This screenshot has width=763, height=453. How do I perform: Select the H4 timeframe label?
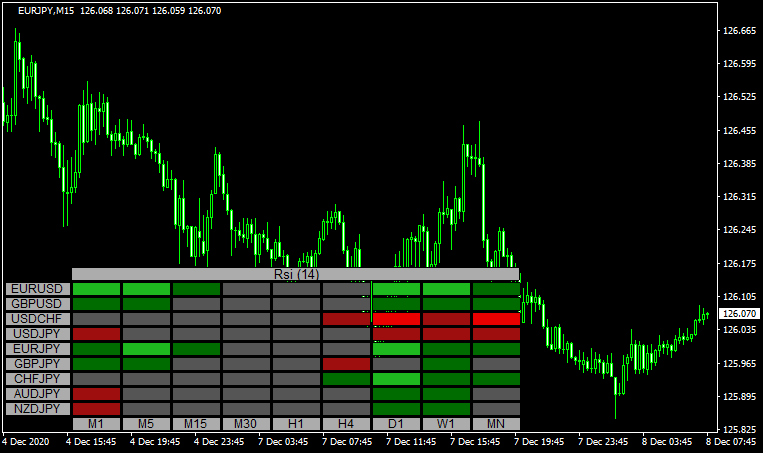[x=346, y=424]
